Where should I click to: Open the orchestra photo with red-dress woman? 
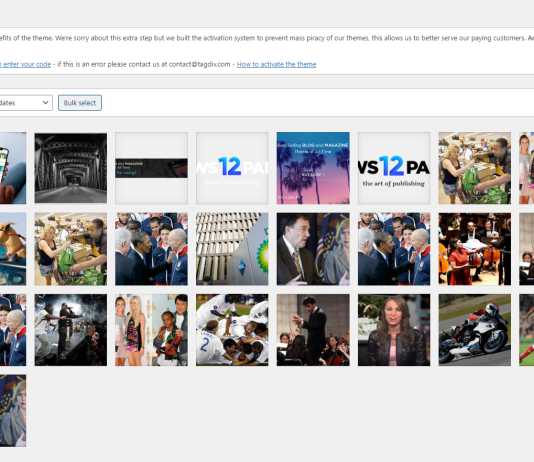pyautogui.click(x=474, y=249)
